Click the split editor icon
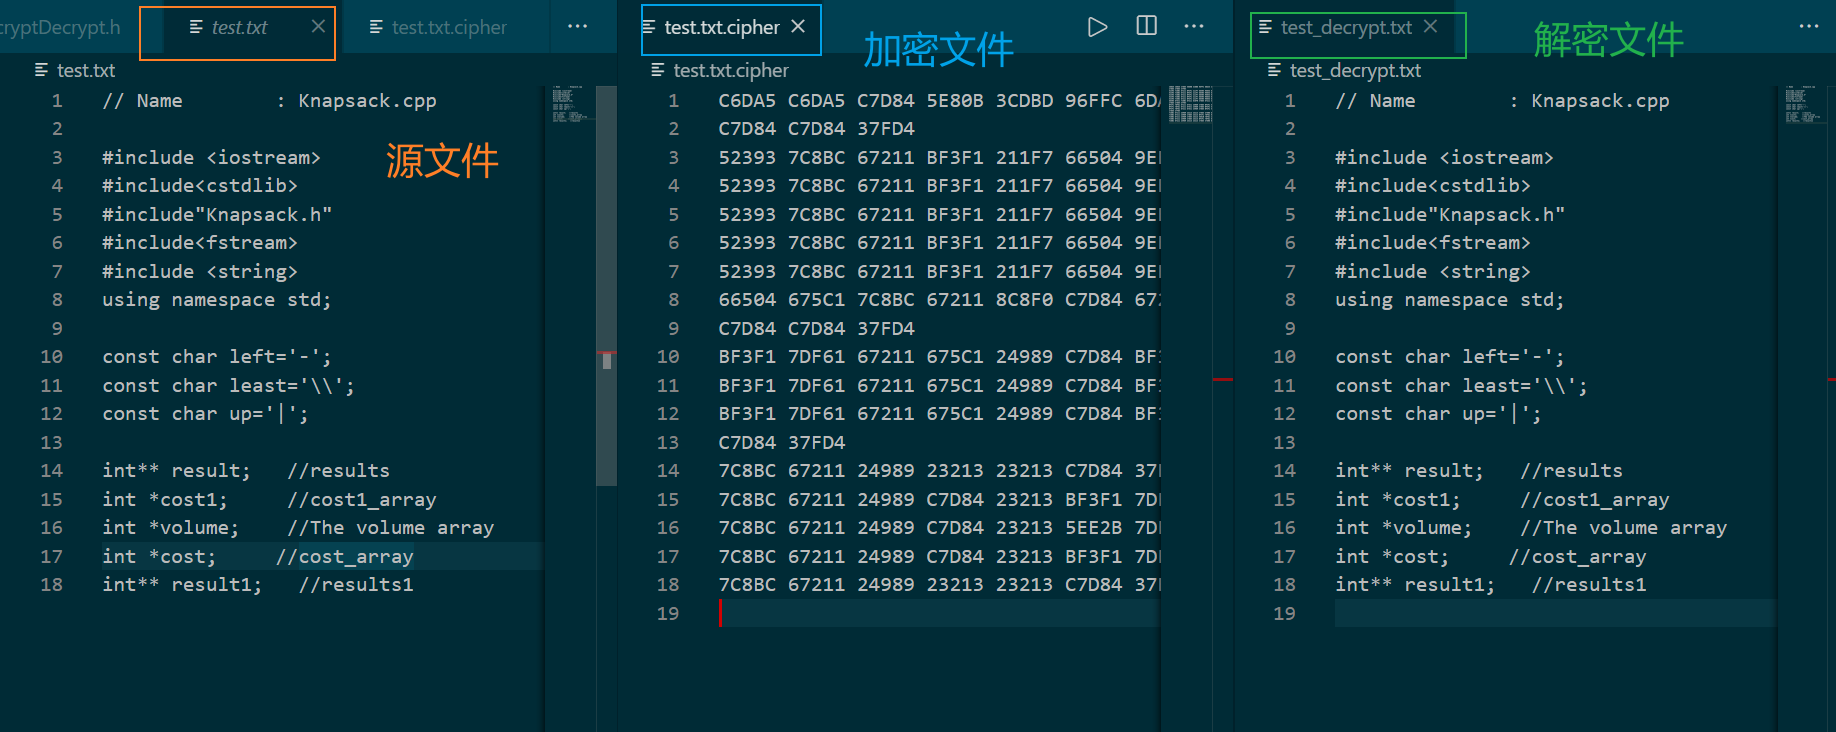Image resolution: width=1836 pixels, height=732 pixels. [x=1146, y=26]
